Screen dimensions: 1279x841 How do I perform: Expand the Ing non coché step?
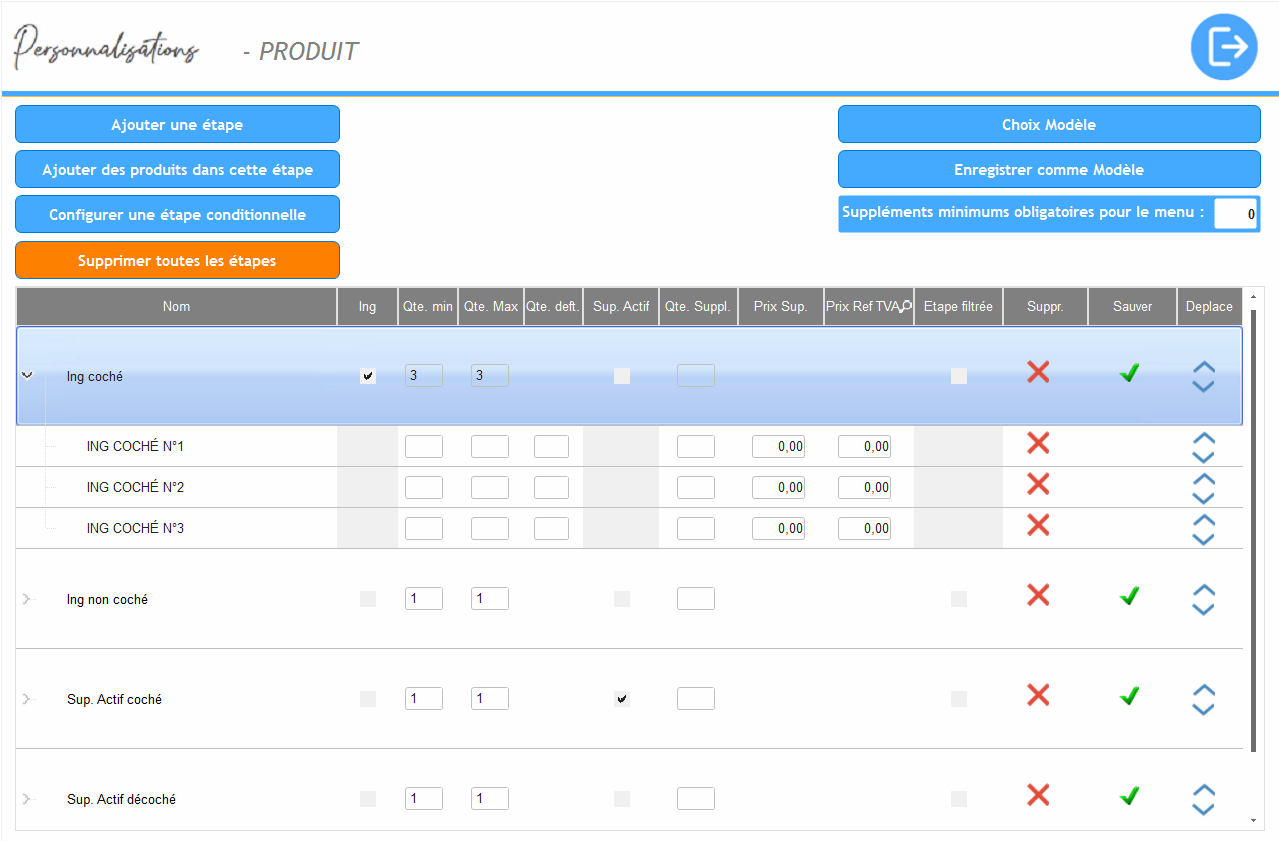tap(27, 599)
